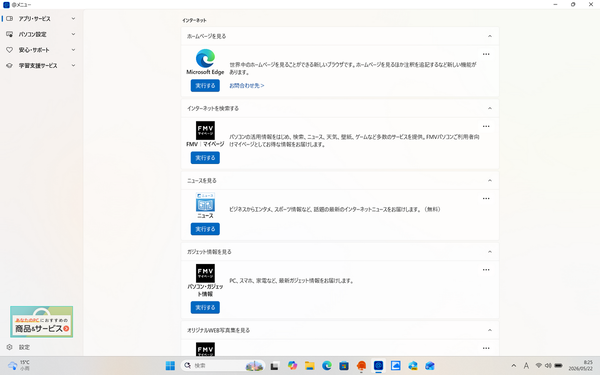
Task: Click the ニュース app icon
Action: coord(205,202)
